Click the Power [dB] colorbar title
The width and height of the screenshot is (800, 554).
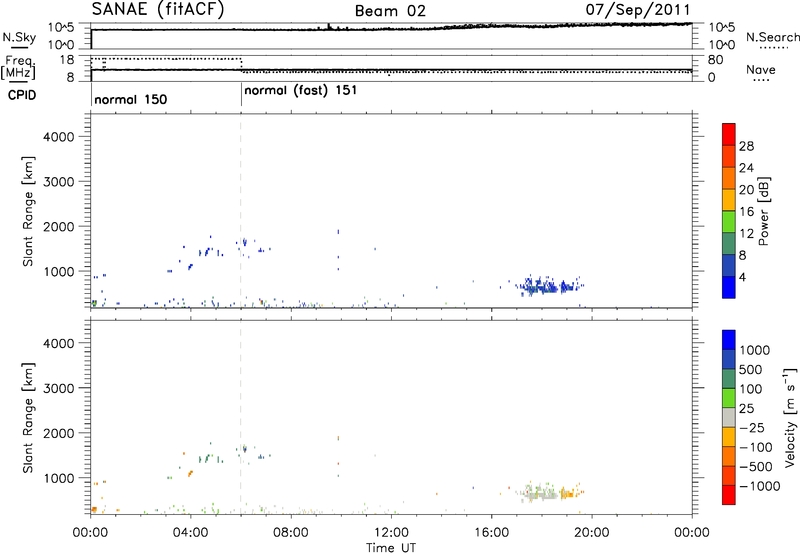[x=764, y=211]
